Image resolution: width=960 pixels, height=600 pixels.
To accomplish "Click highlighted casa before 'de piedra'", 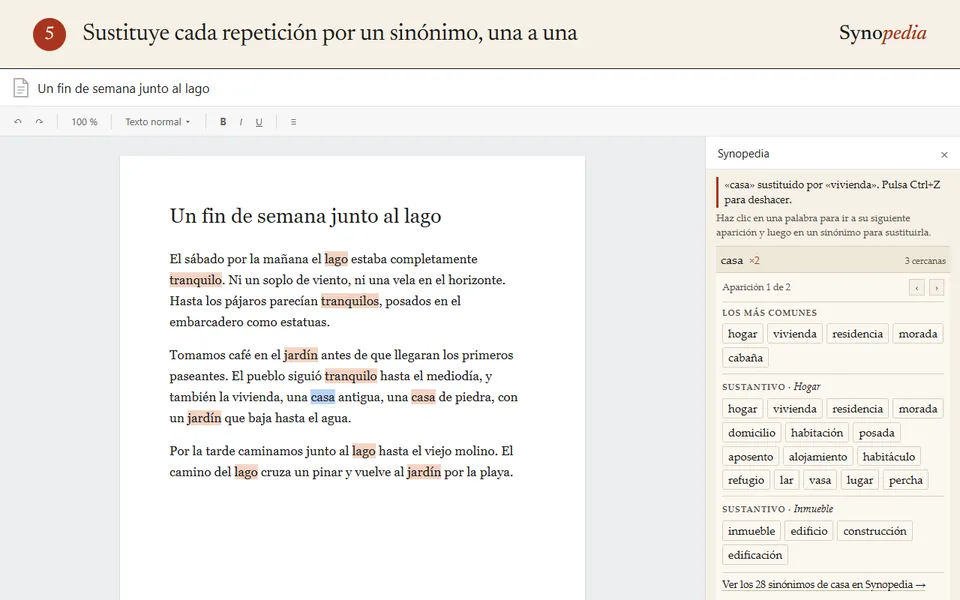I will coord(423,397).
